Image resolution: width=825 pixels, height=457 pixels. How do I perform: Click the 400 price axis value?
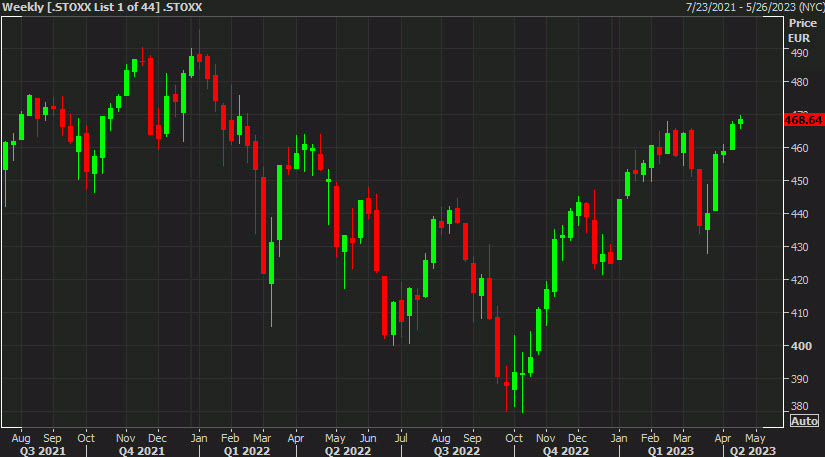[x=801, y=346]
